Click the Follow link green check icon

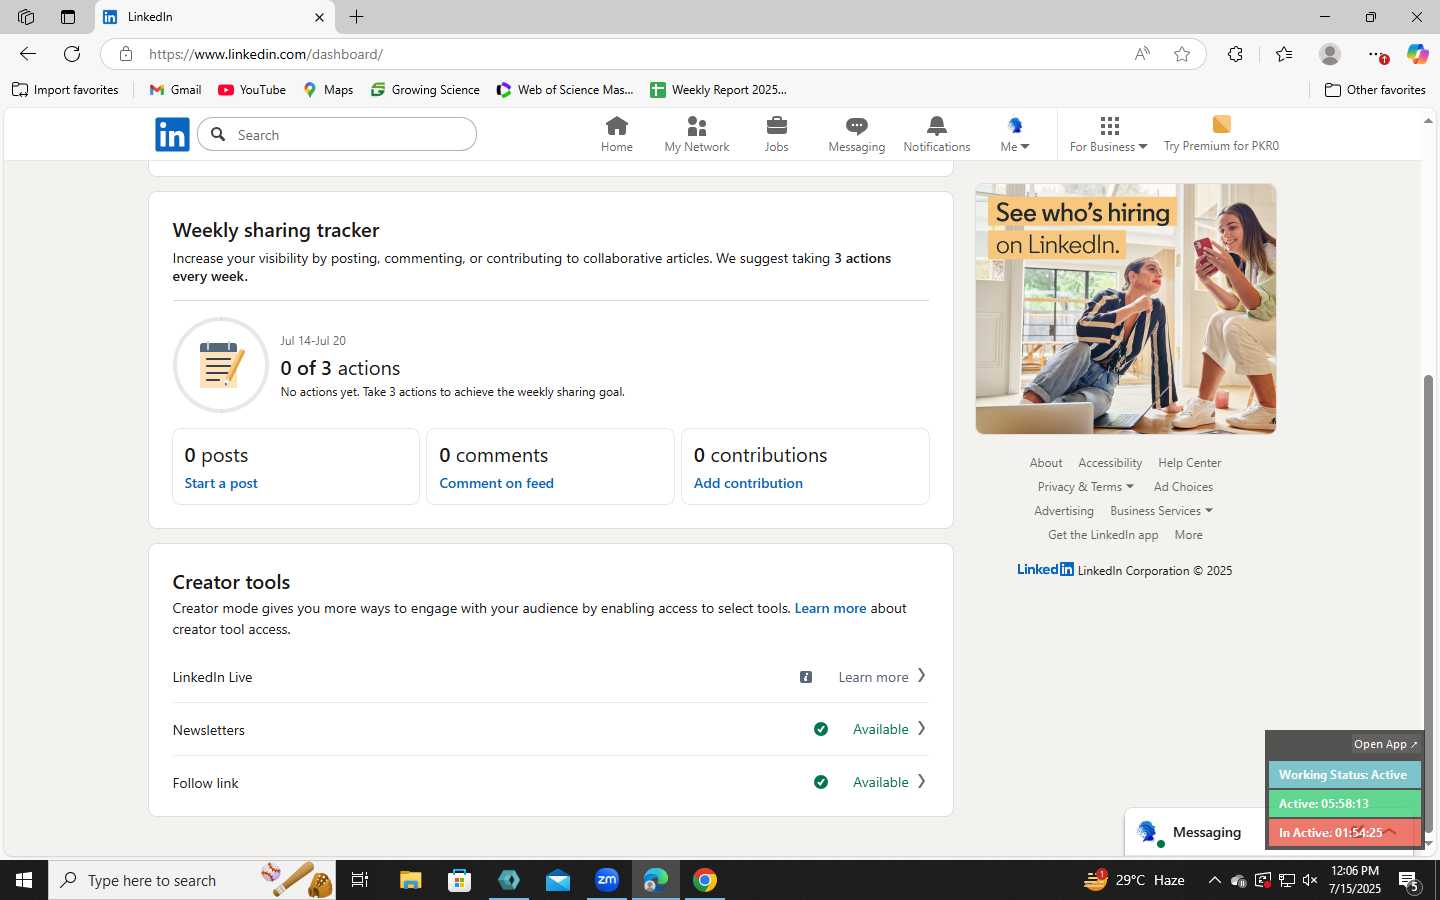coord(821,782)
